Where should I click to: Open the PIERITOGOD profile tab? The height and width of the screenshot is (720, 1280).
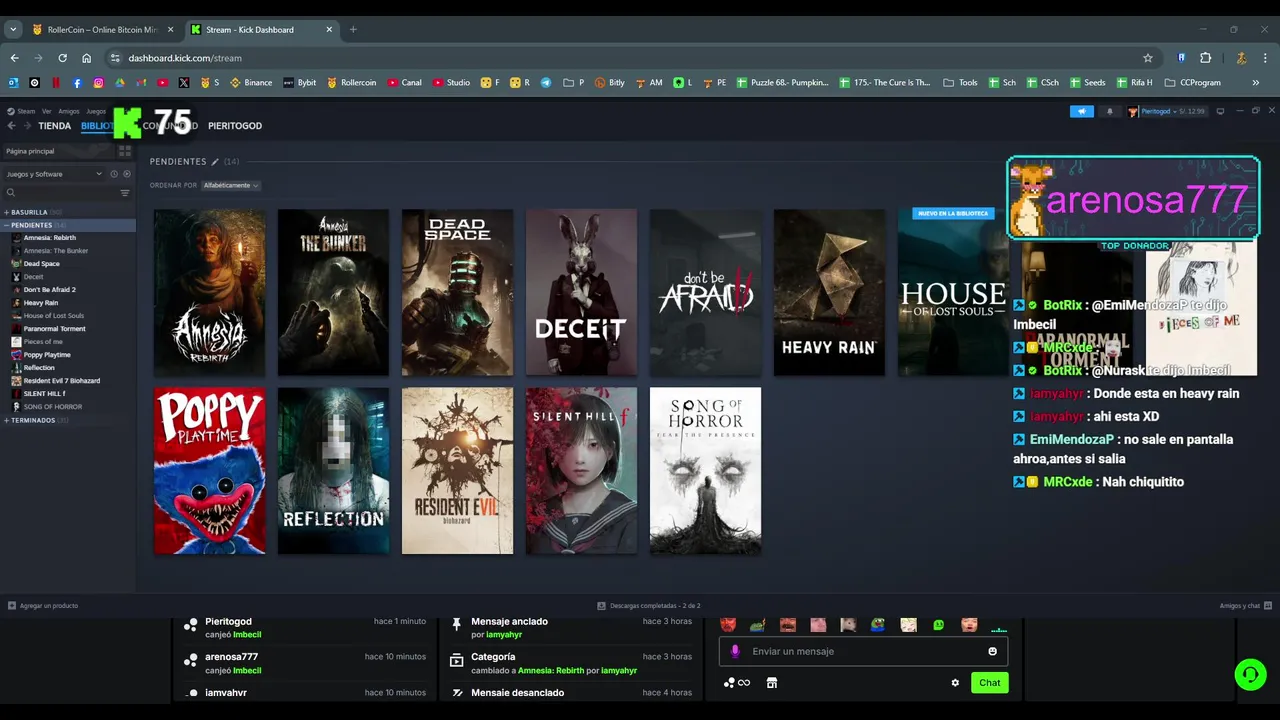pyautogui.click(x=235, y=126)
